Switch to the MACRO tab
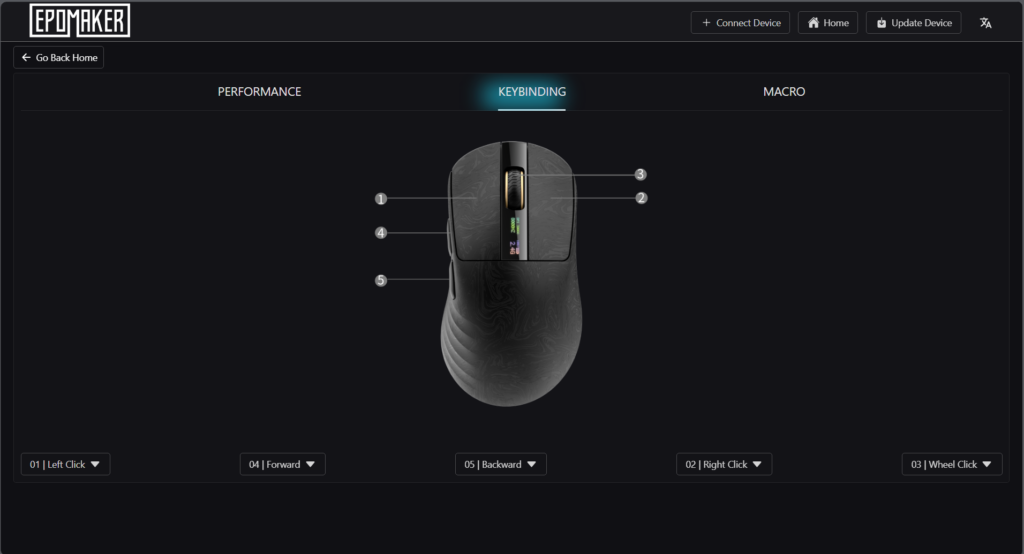 (784, 91)
